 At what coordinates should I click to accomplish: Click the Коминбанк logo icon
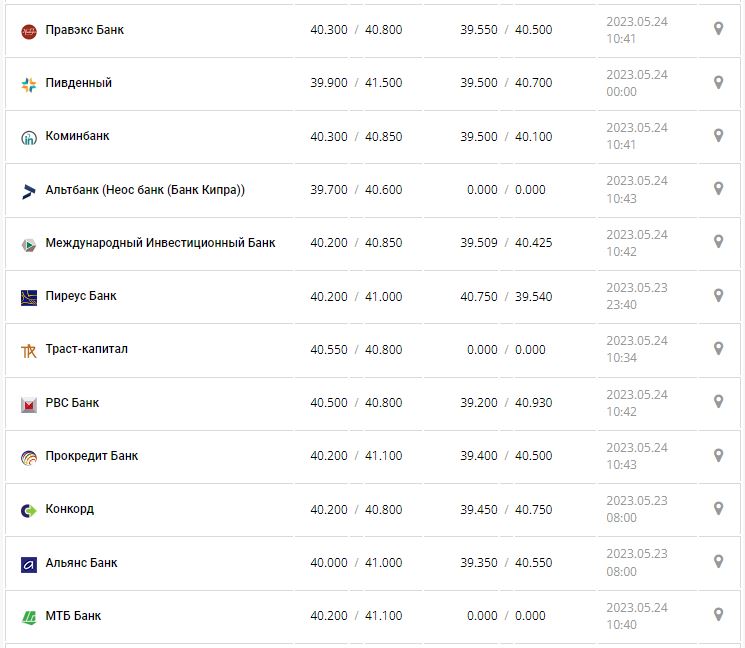pyautogui.click(x=28, y=138)
